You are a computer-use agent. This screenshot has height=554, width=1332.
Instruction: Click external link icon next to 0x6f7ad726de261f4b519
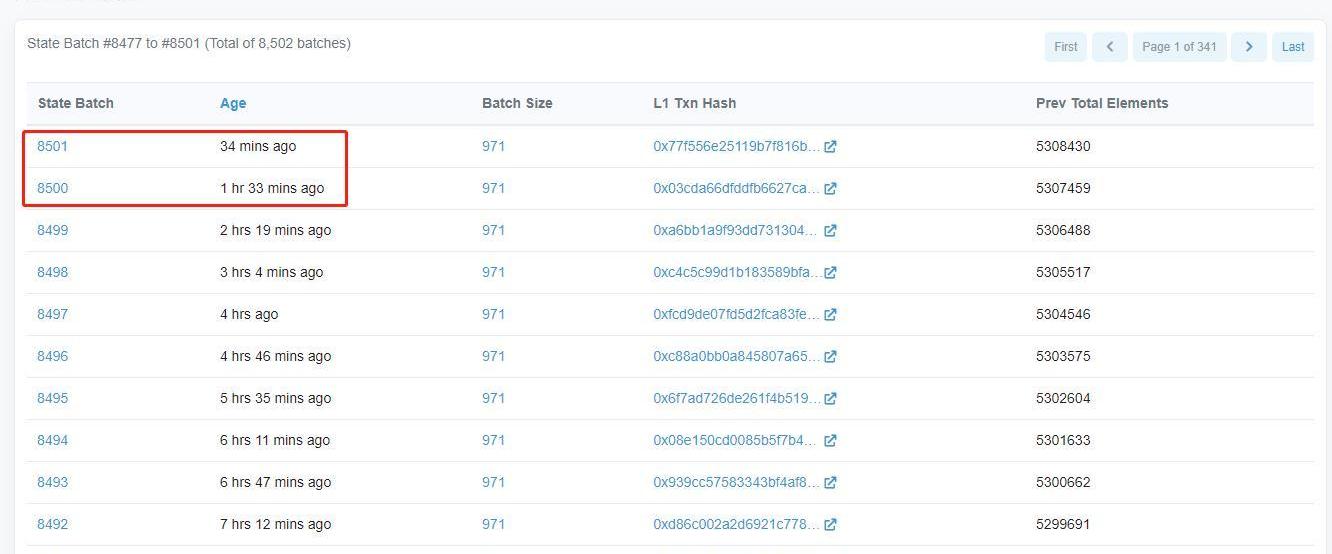(830, 399)
